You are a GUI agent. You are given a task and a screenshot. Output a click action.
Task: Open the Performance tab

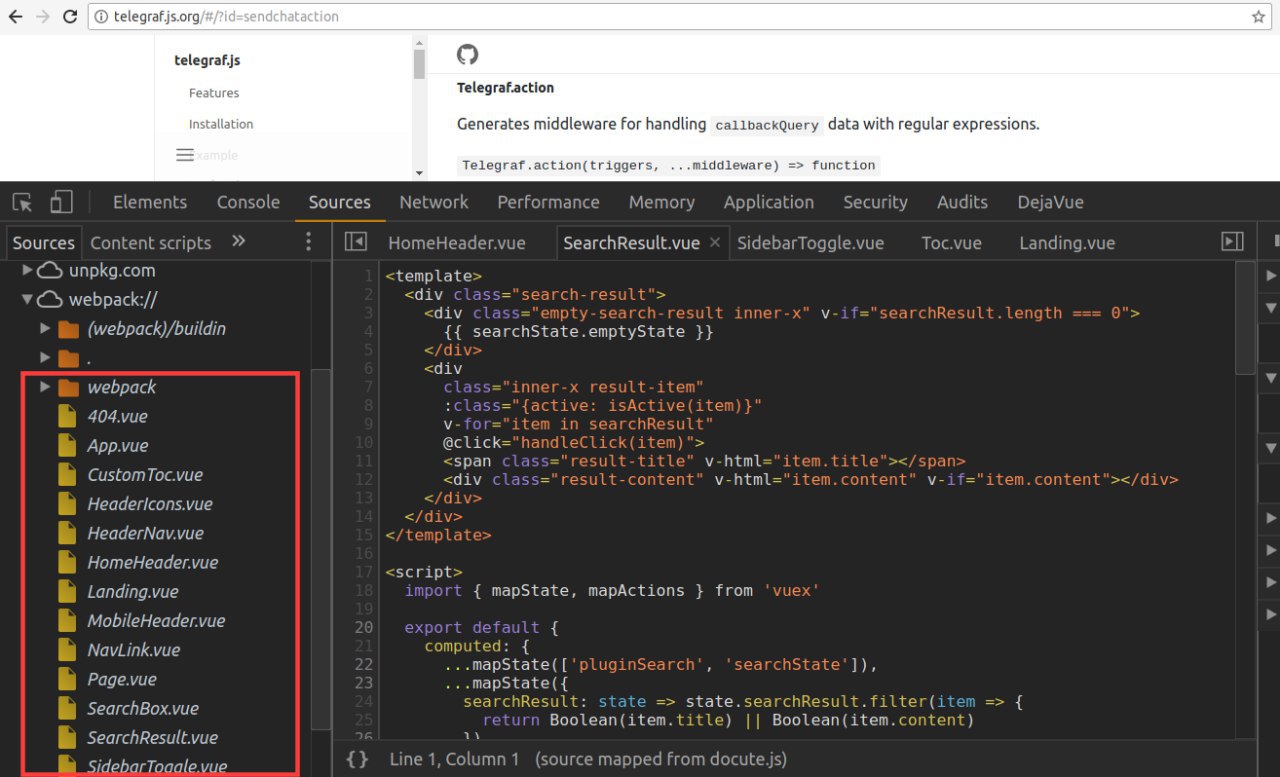(x=548, y=202)
